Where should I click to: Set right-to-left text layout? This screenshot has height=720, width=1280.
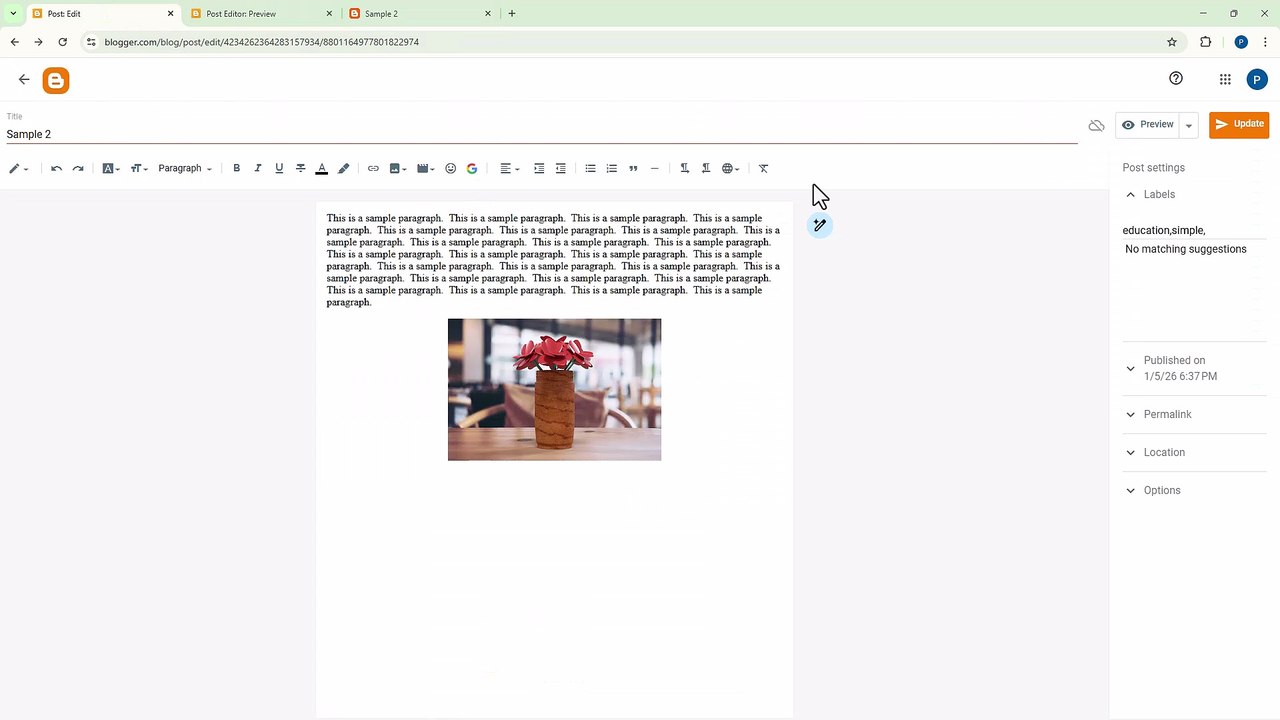coord(706,168)
